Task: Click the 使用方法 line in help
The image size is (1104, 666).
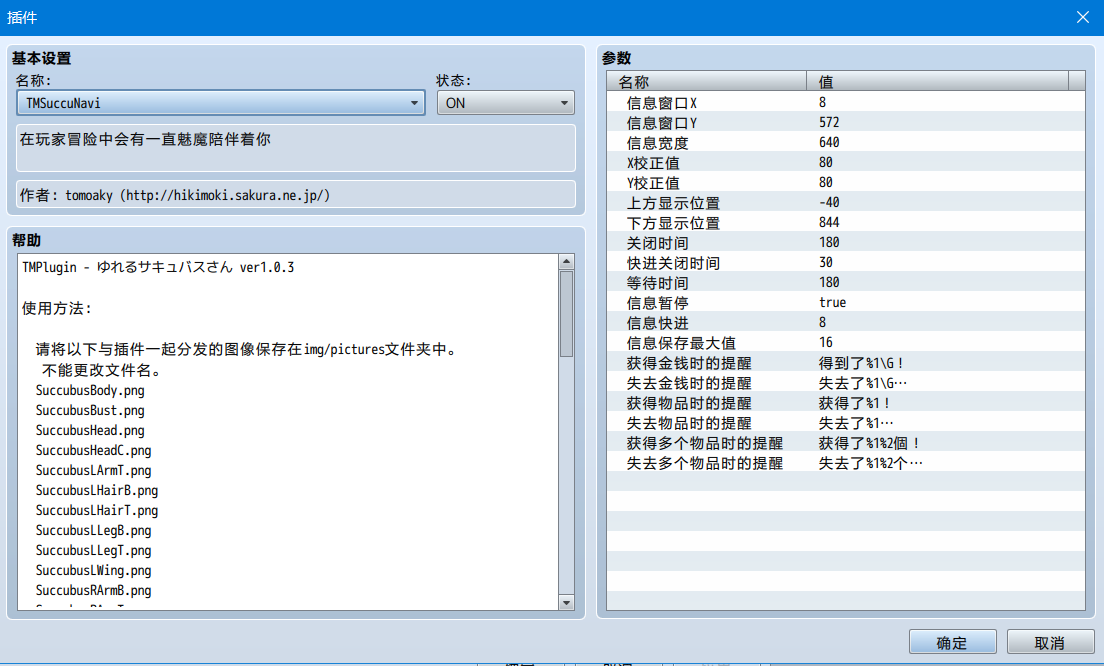Action: [x=57, y=308]
